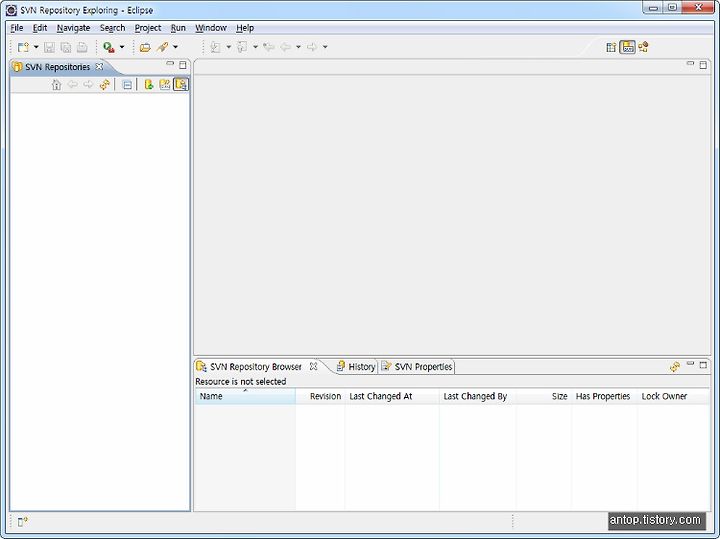Sort by Last Changed By column

[477, 396]
